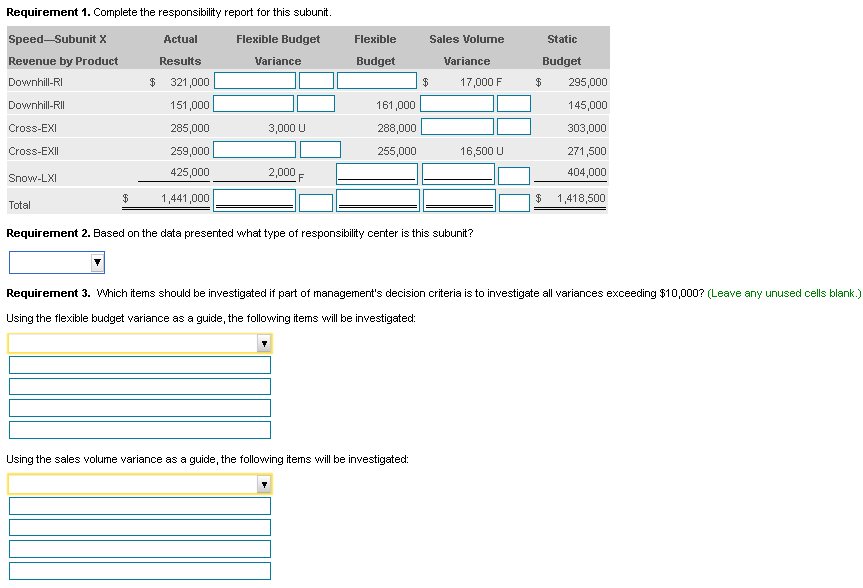Select the last sales volume investigation answer box
863x588 pixels.
coord(139,570)
